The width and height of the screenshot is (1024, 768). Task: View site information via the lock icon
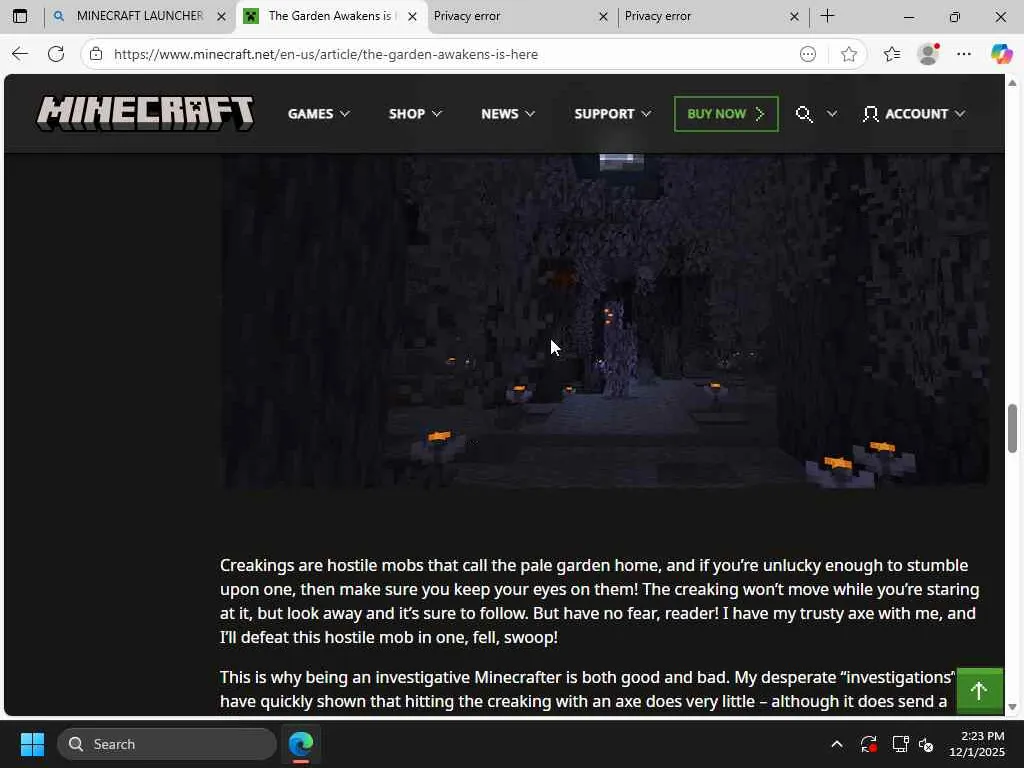pyautogui.click(x=96, y=54)
